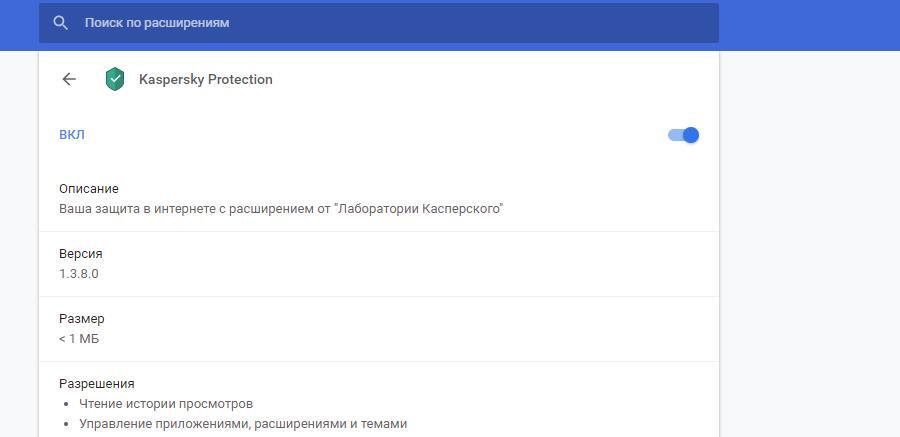Viewport: 900px width, 437px height.
Task: Click the "Управление приложениями, расширениями и темами" permission
Action: pyautogui.click(x=243, y=424)
